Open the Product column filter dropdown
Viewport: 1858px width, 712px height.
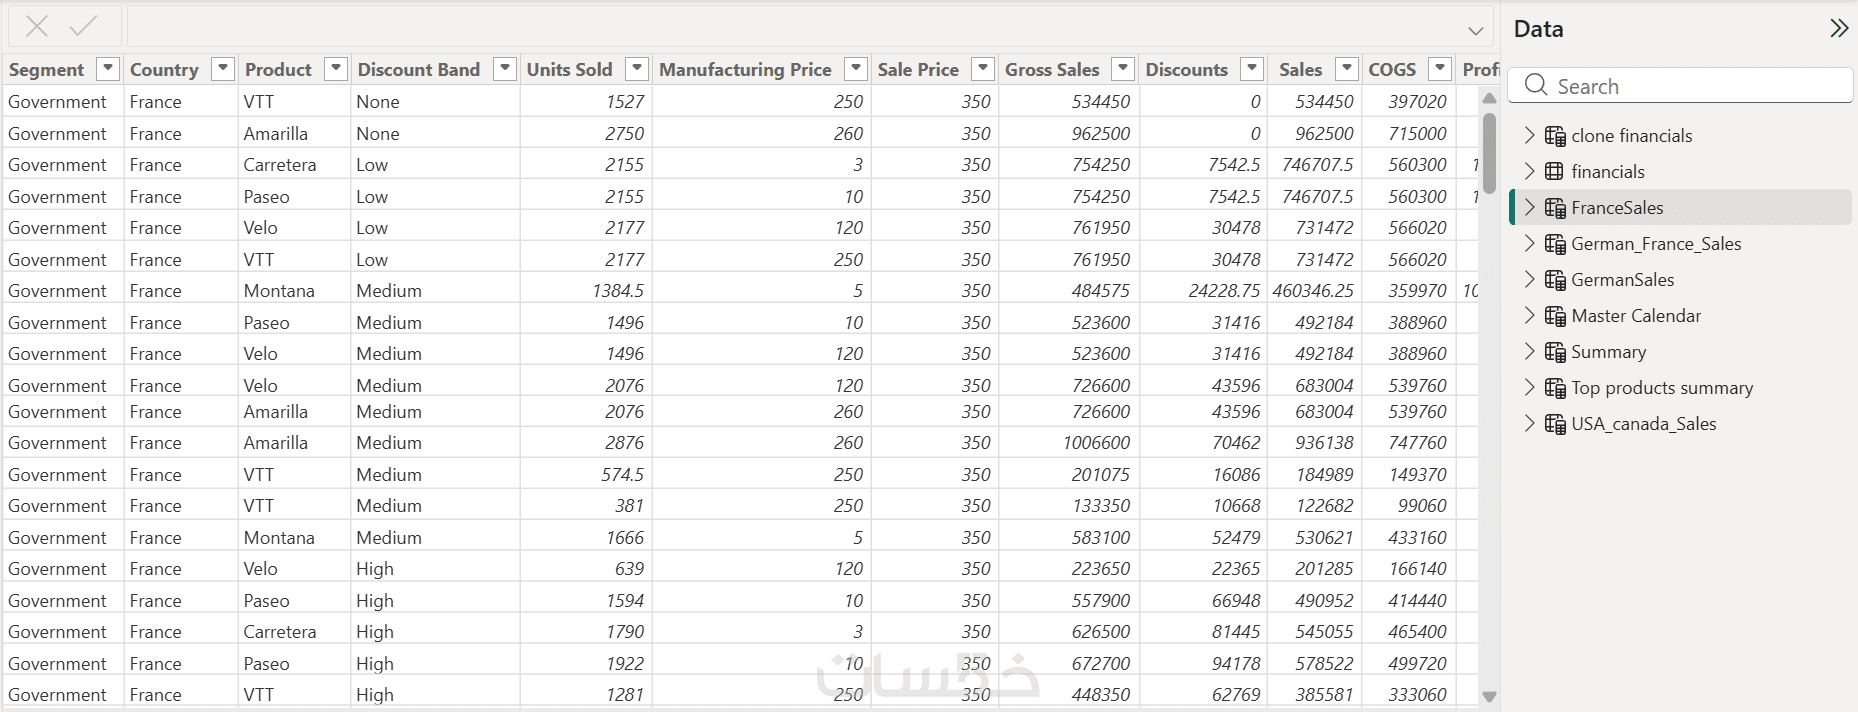336,68
